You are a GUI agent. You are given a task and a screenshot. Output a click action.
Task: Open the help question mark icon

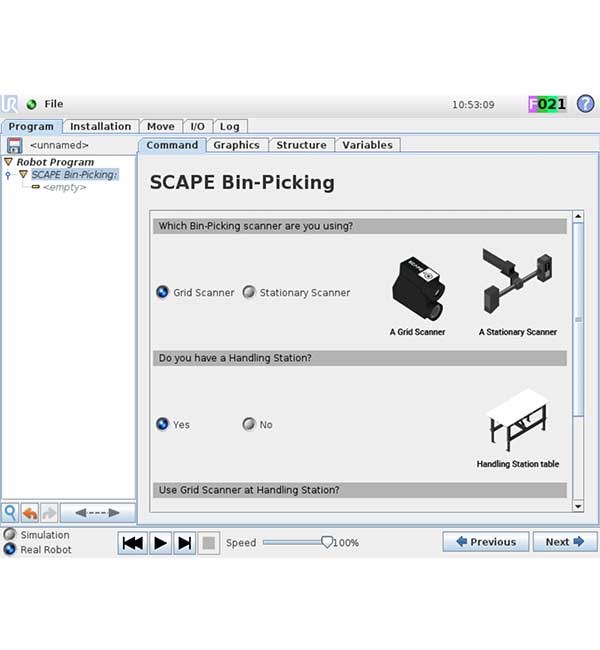585,104
